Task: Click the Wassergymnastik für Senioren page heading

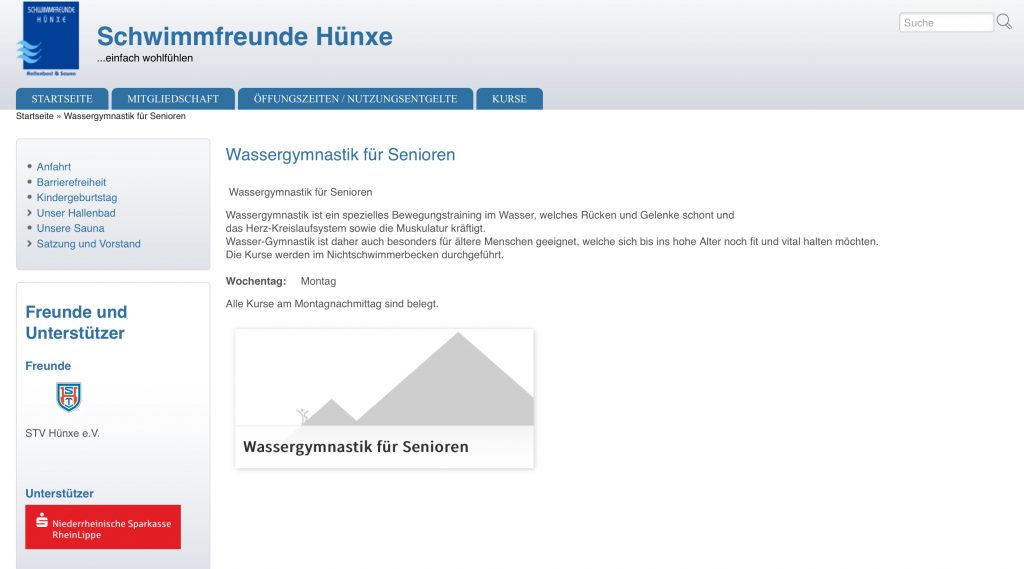Action: coord(340,155)
